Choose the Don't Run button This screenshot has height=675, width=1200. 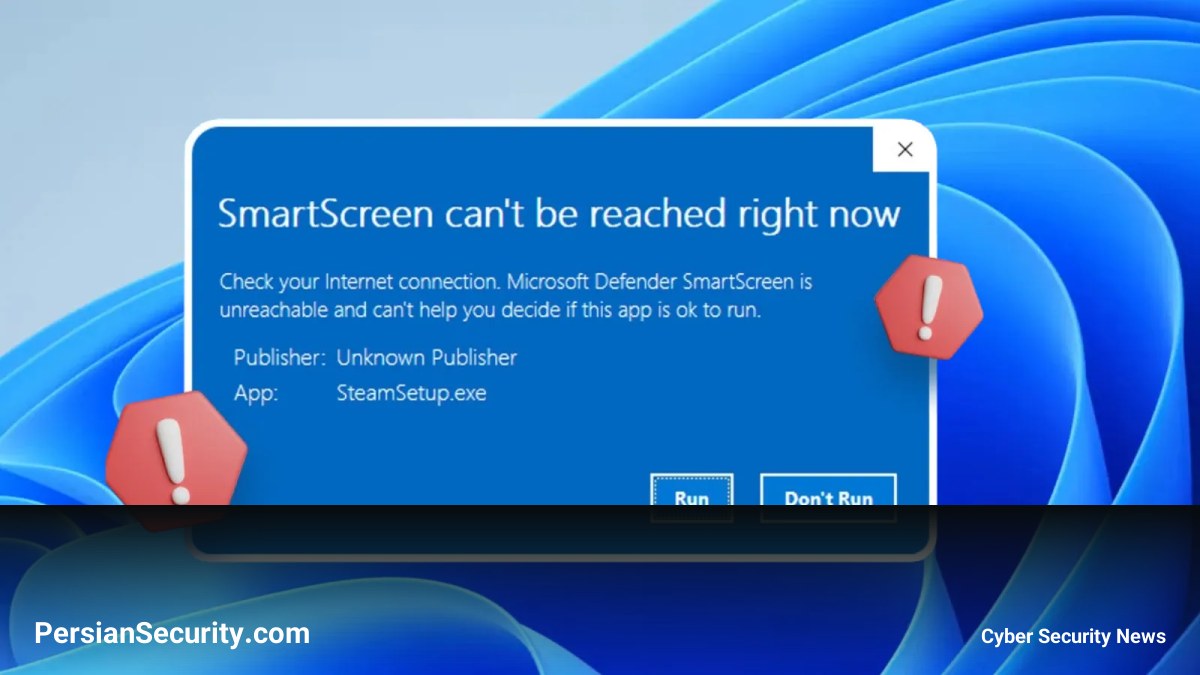pos(828,497)
